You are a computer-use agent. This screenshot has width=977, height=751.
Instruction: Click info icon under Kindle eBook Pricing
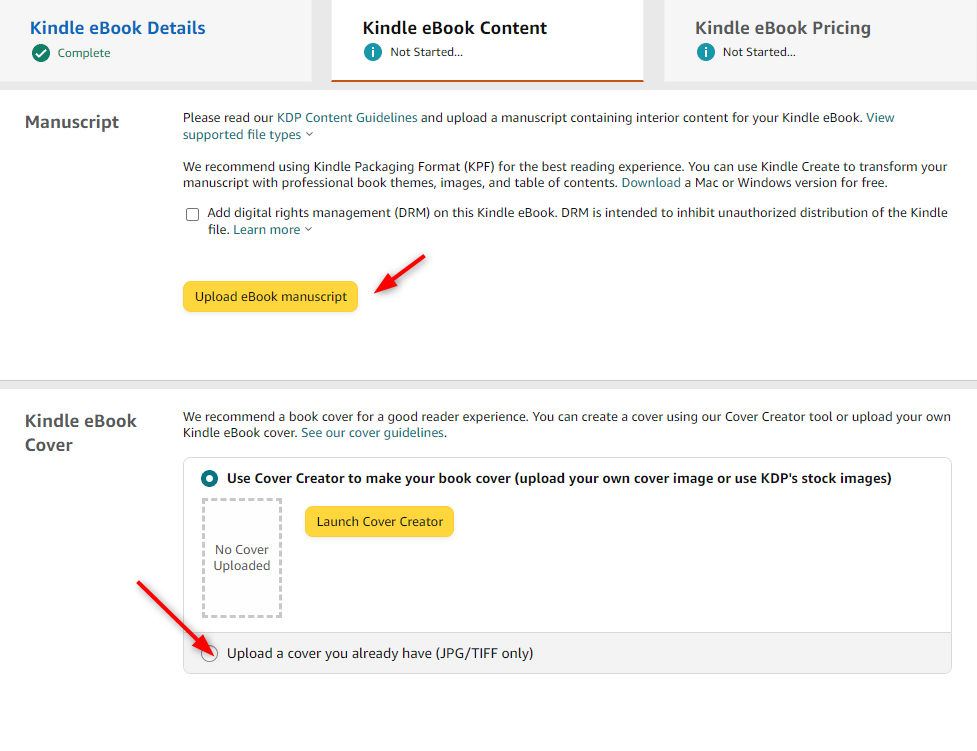[x=705, y=52]
